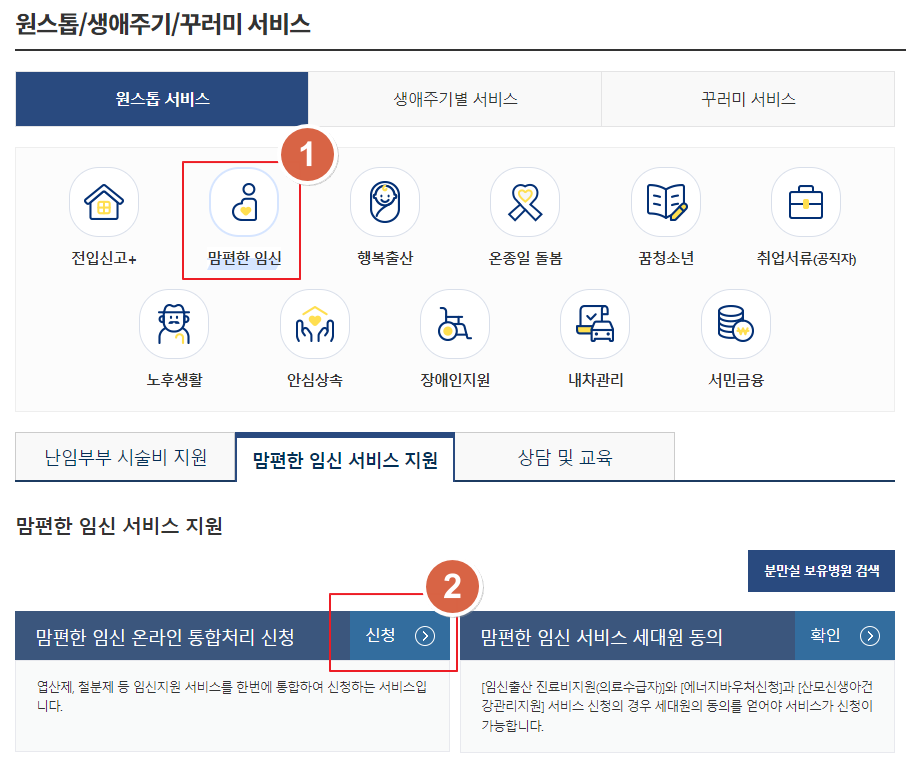906x767 pixels.
Task: Open the 꿈청소년 book icon
Action: [666, 202]
